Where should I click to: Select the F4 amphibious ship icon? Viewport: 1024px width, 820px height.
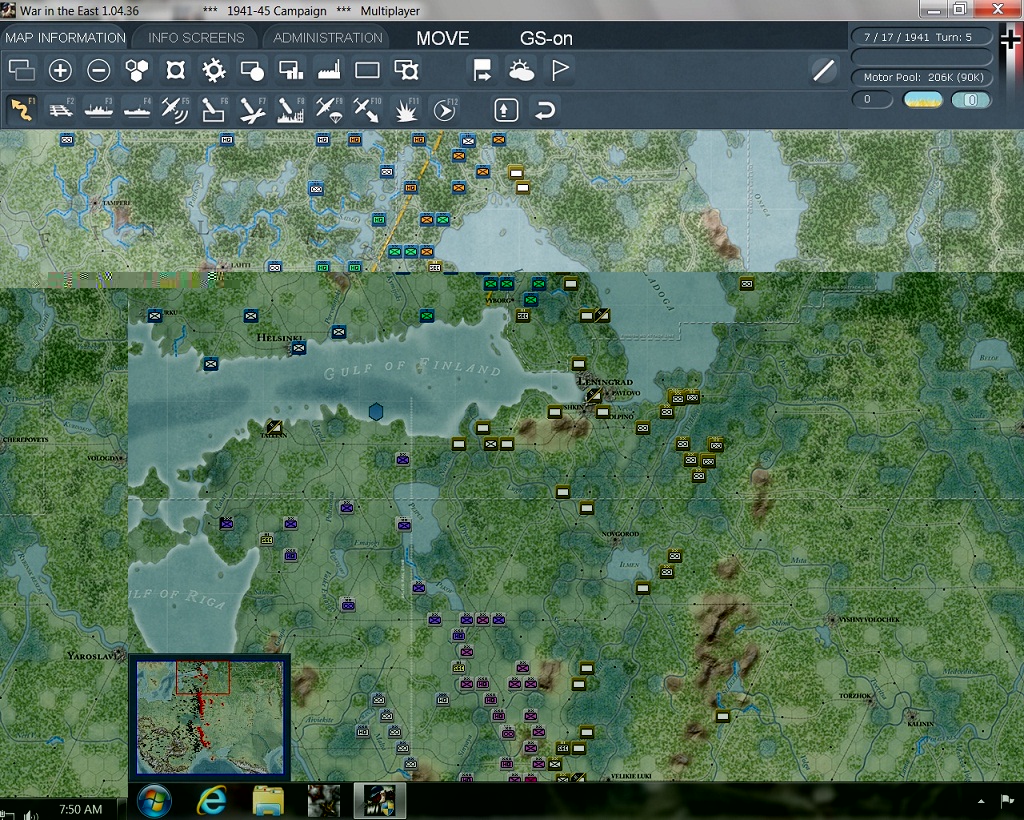(137, 109)
